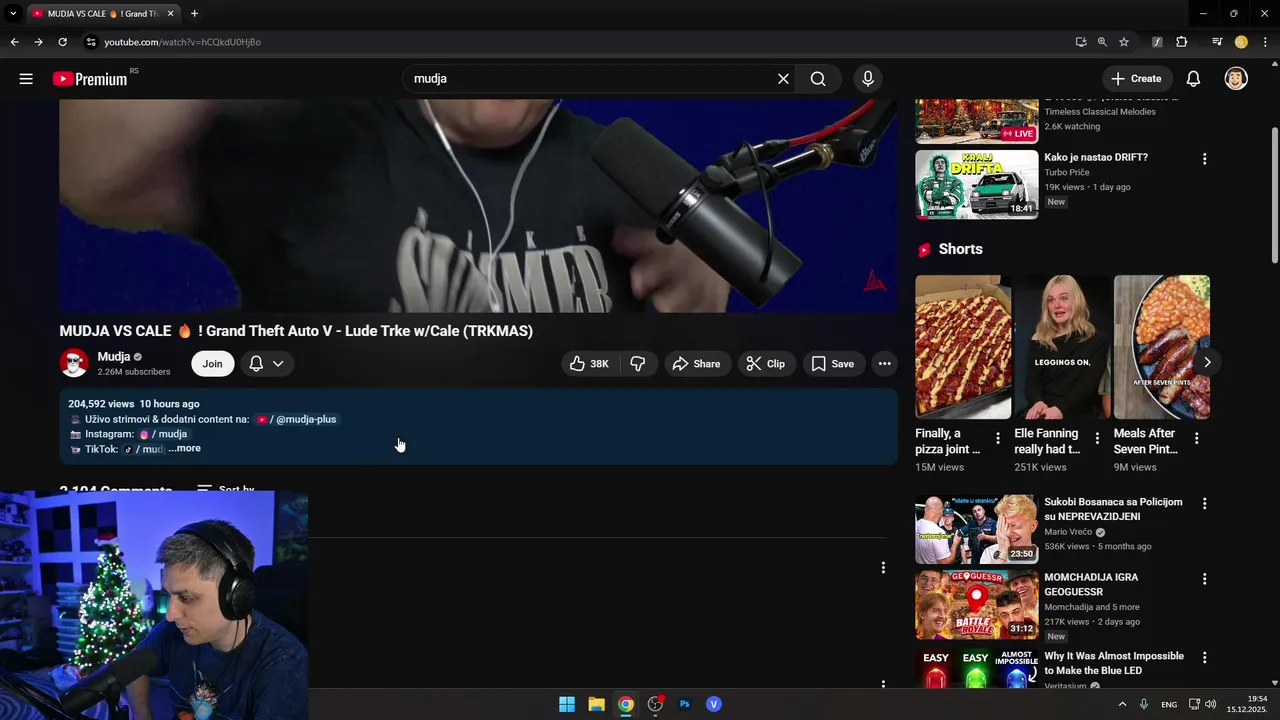The height and width of the screenshot is (720, 1280).
Task: Open options for pizza joint Short
Action: pos(997,438)
